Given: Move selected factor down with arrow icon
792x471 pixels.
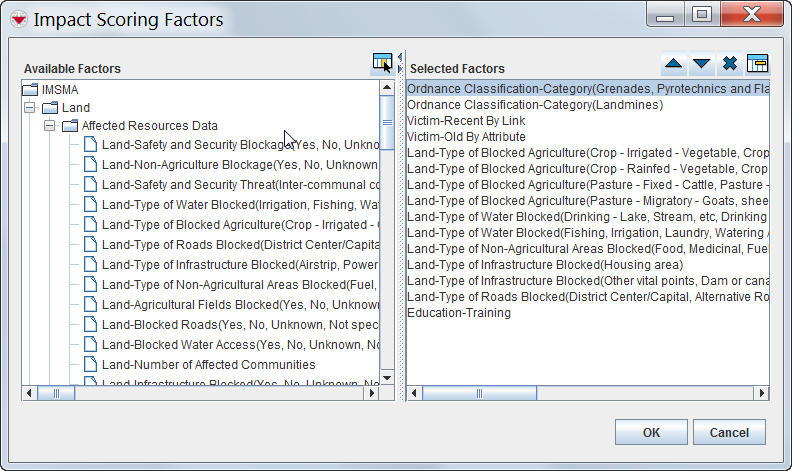Looking at the screenshot, I should coord(702,64).
